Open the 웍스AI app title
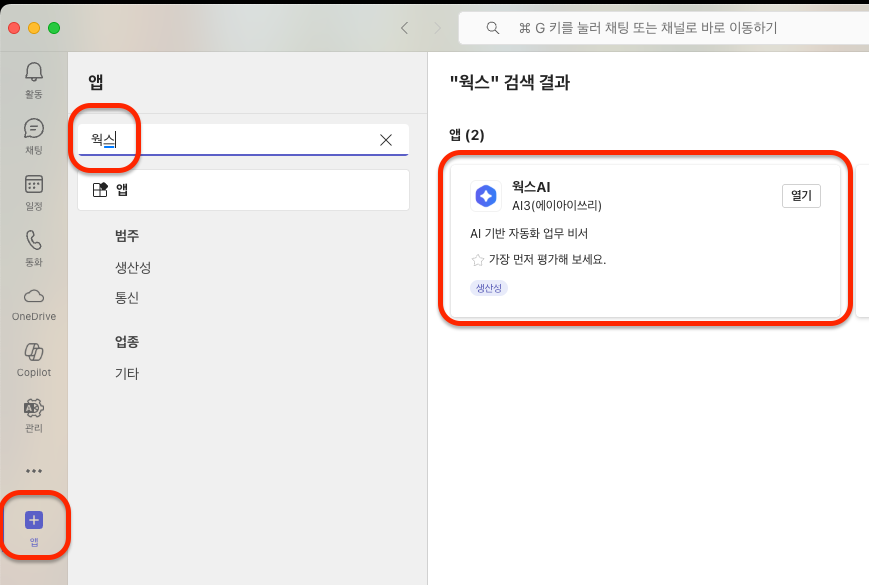This screenshot has width=869, height=585. click(x=531, y=187)
